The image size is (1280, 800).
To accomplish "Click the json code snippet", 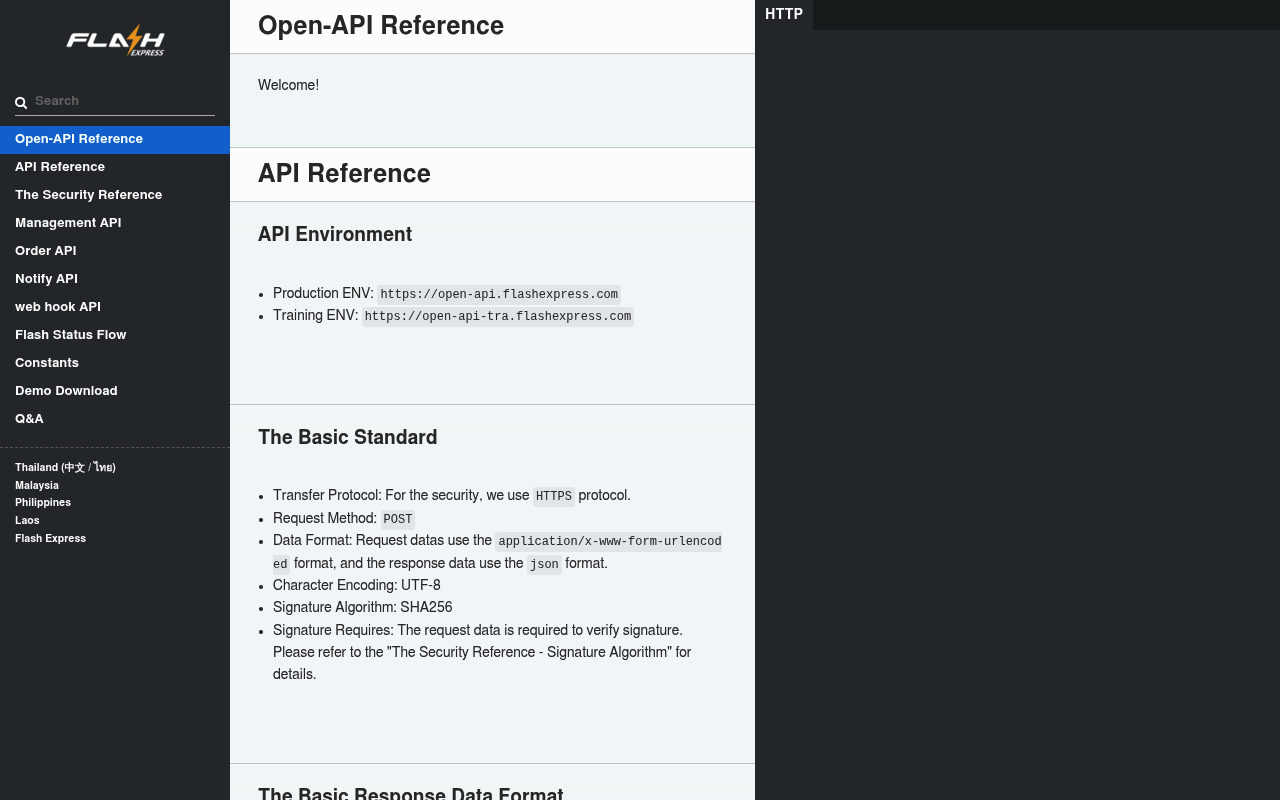I will [544, 564].
